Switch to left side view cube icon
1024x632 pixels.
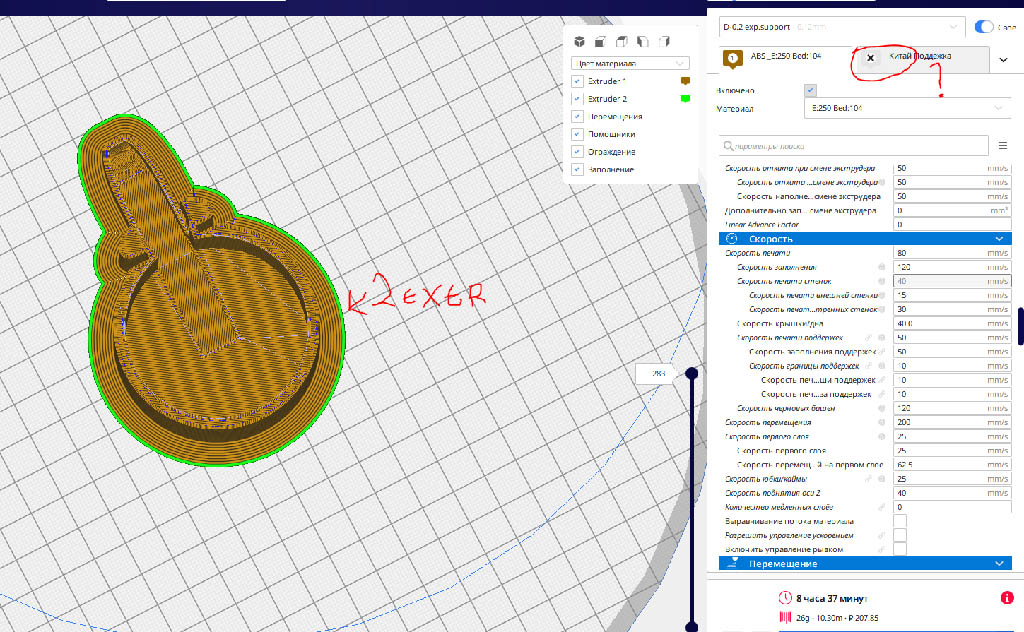coord(643,42)
